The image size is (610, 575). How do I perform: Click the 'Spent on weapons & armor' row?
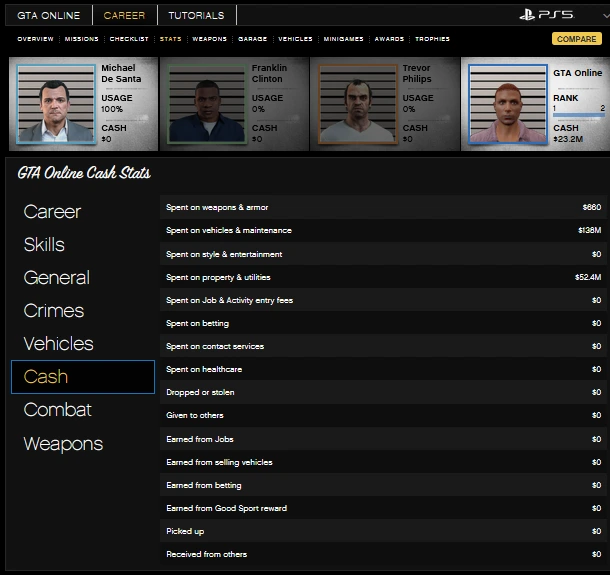(x=383, y=207)
